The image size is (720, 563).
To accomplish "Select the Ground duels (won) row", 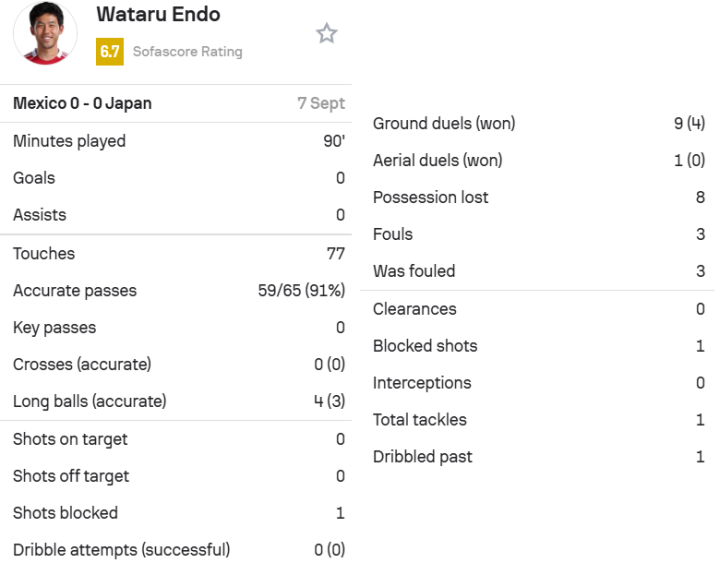I will [x=538, y=124].
